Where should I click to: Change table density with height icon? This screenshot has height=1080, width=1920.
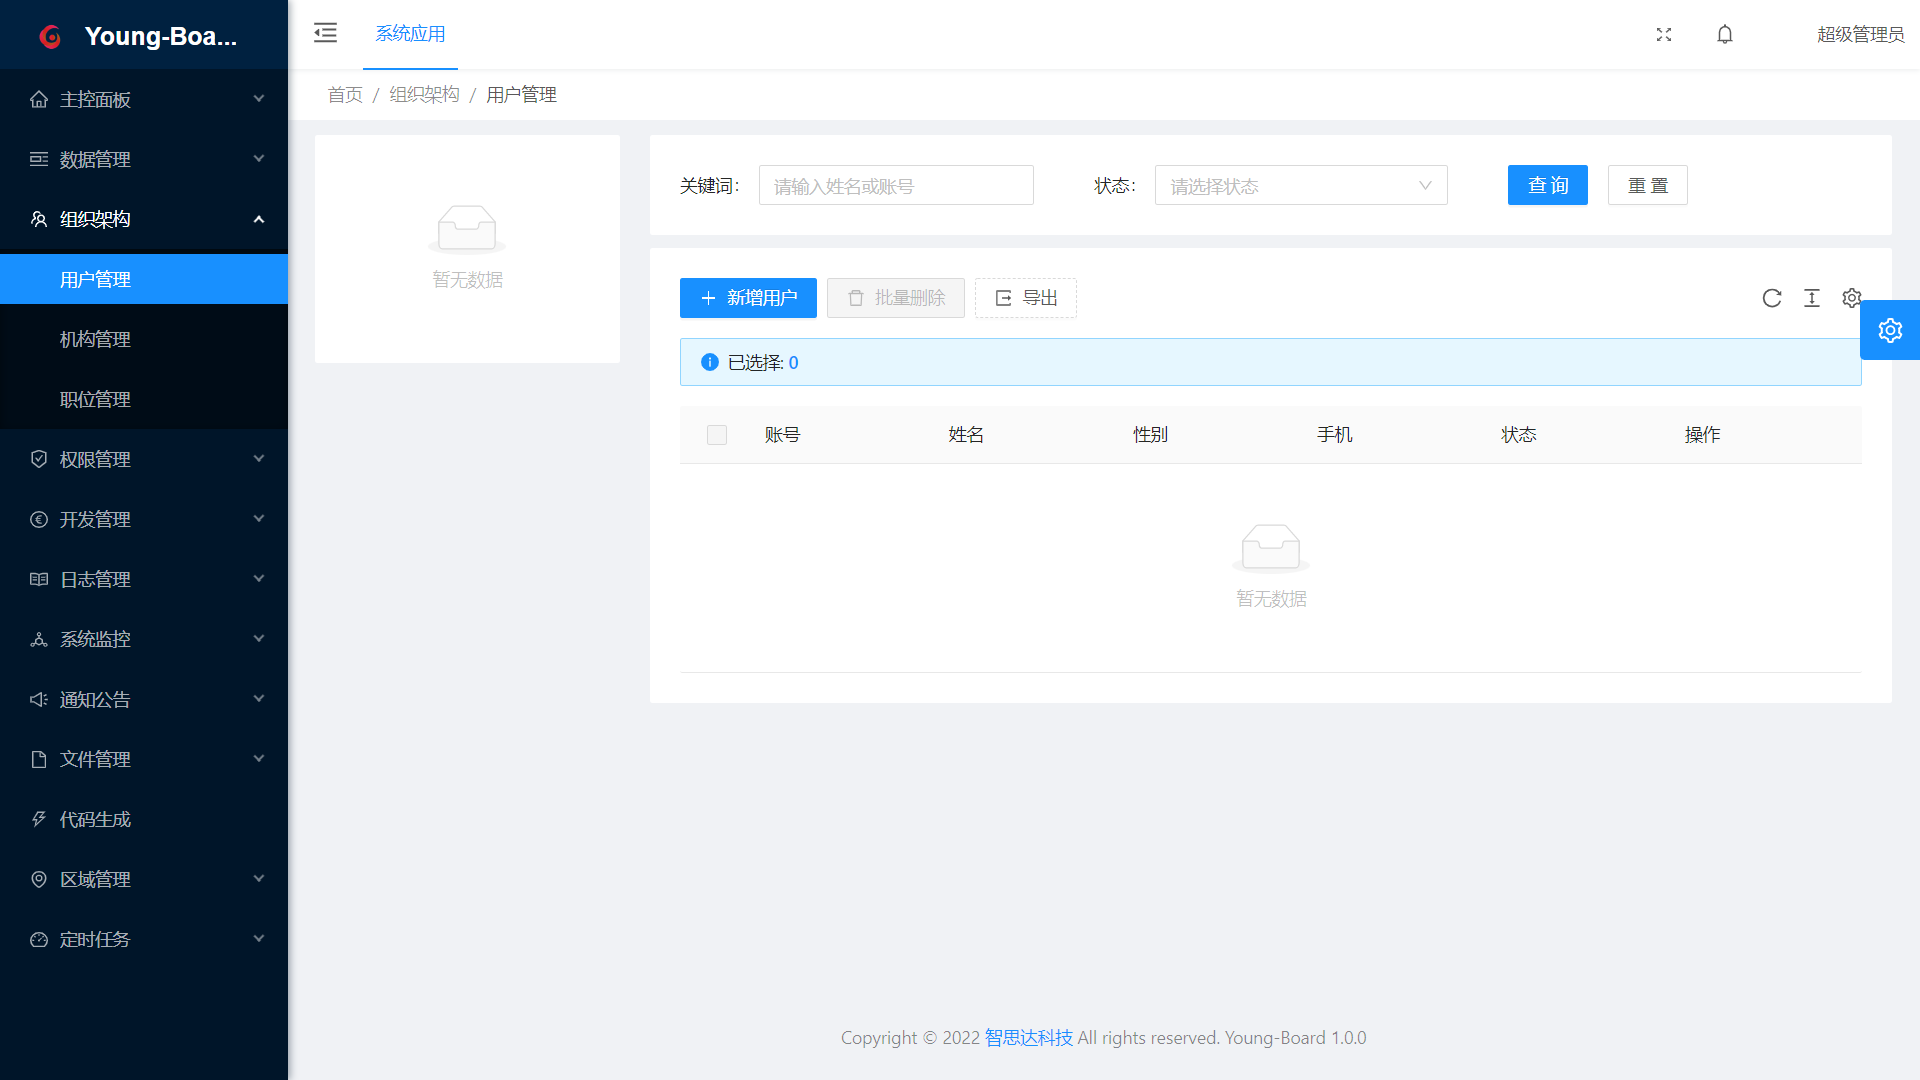1812,298
